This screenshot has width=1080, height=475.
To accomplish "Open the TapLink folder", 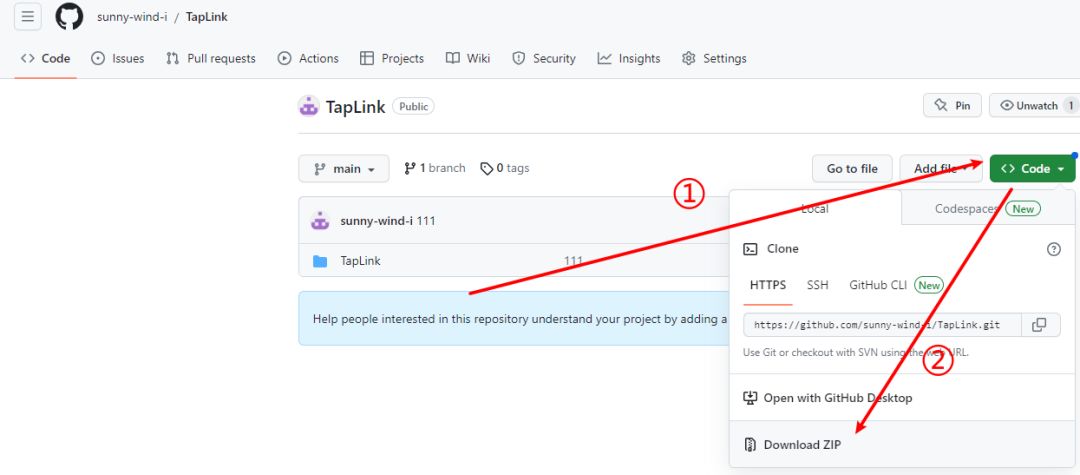I will [360, 261].
